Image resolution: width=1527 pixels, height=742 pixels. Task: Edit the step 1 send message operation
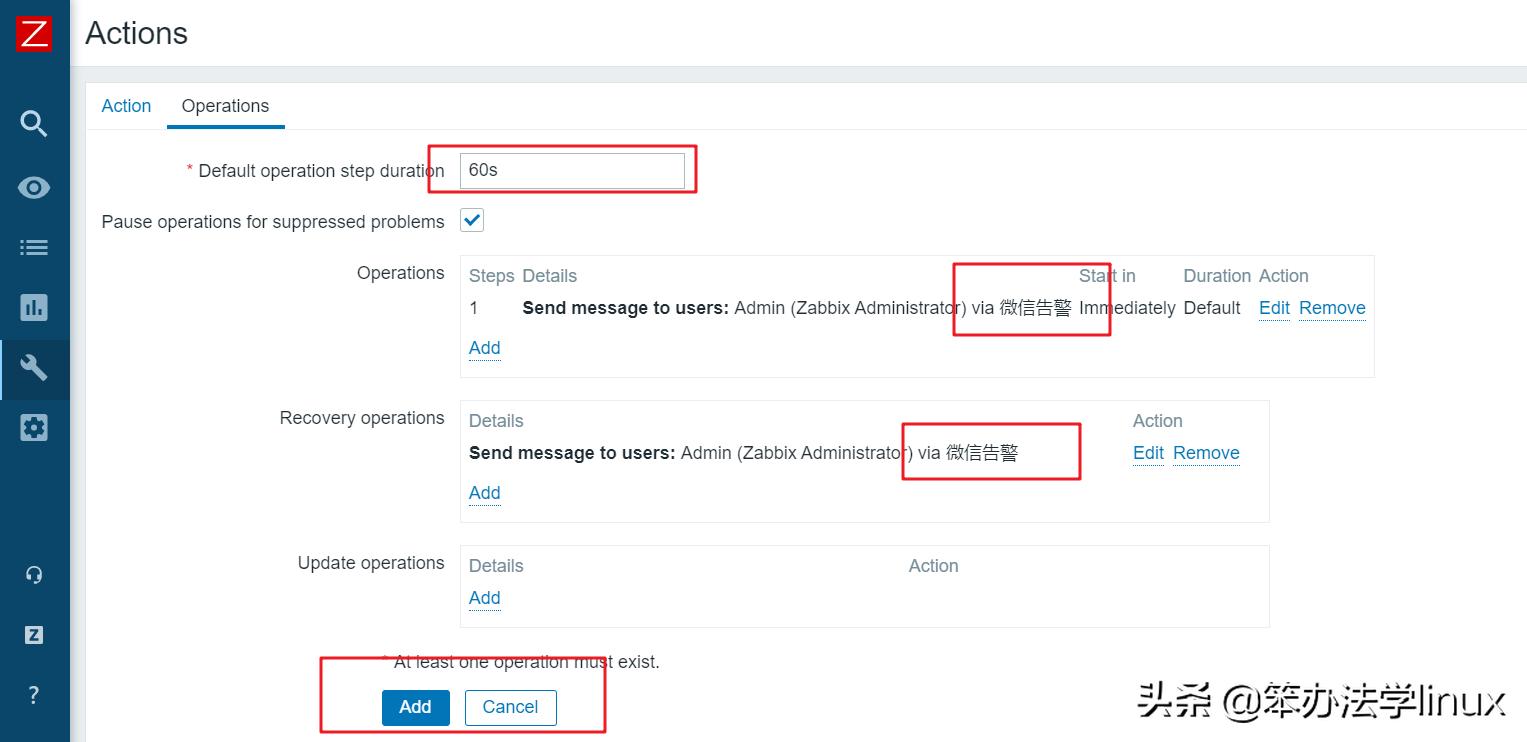pos(1273,308)
